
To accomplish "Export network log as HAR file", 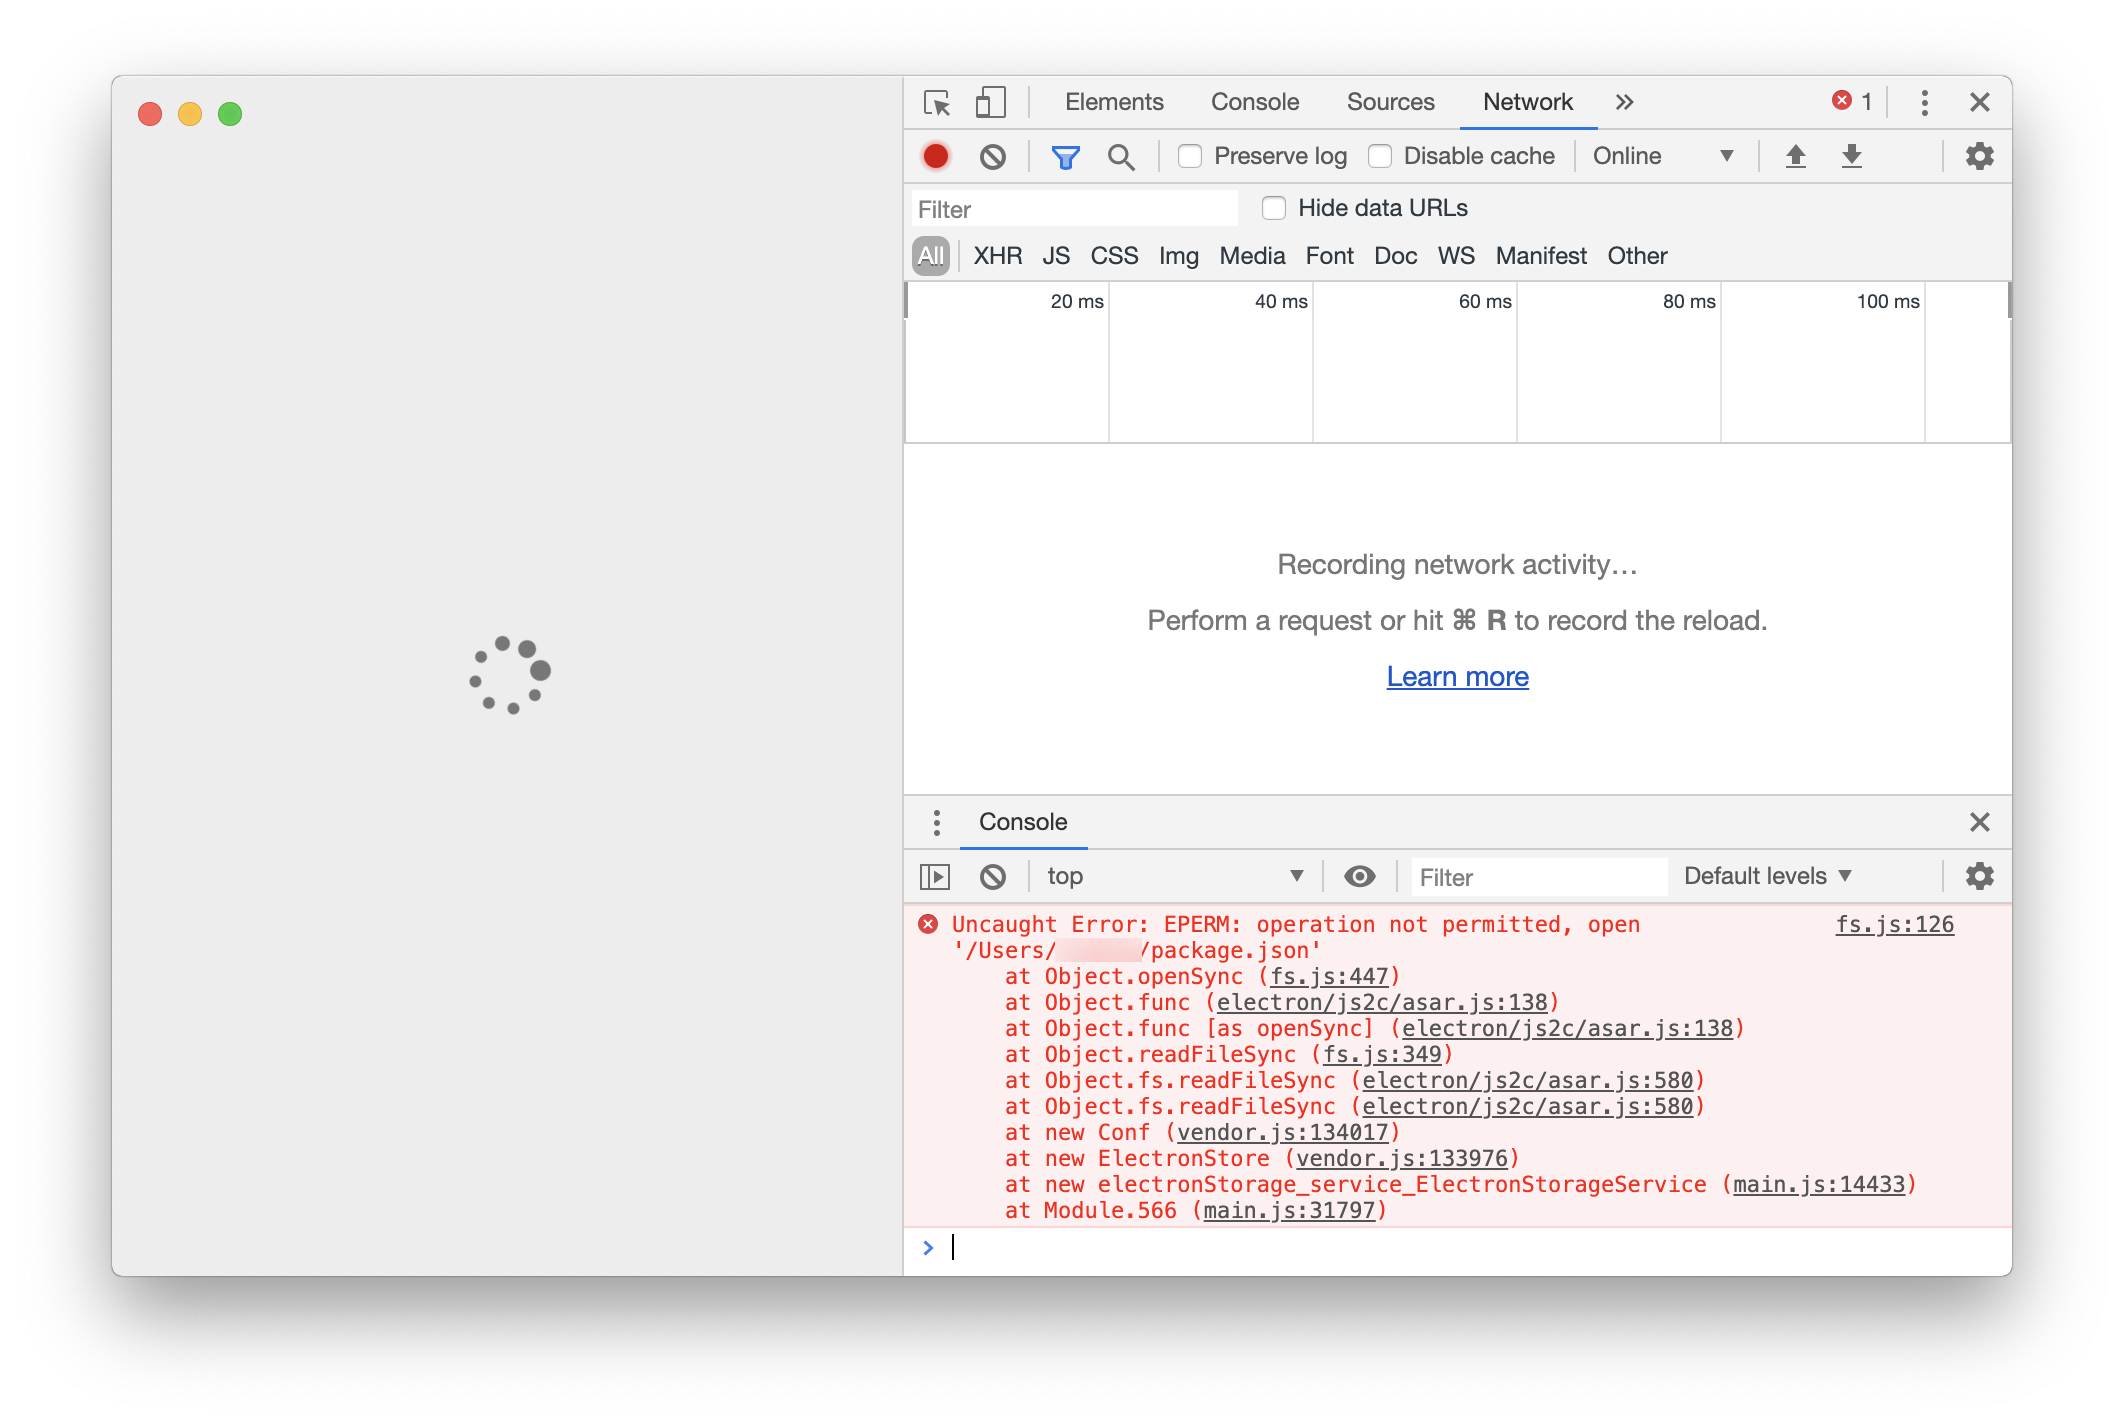I will click(1852, 156).
